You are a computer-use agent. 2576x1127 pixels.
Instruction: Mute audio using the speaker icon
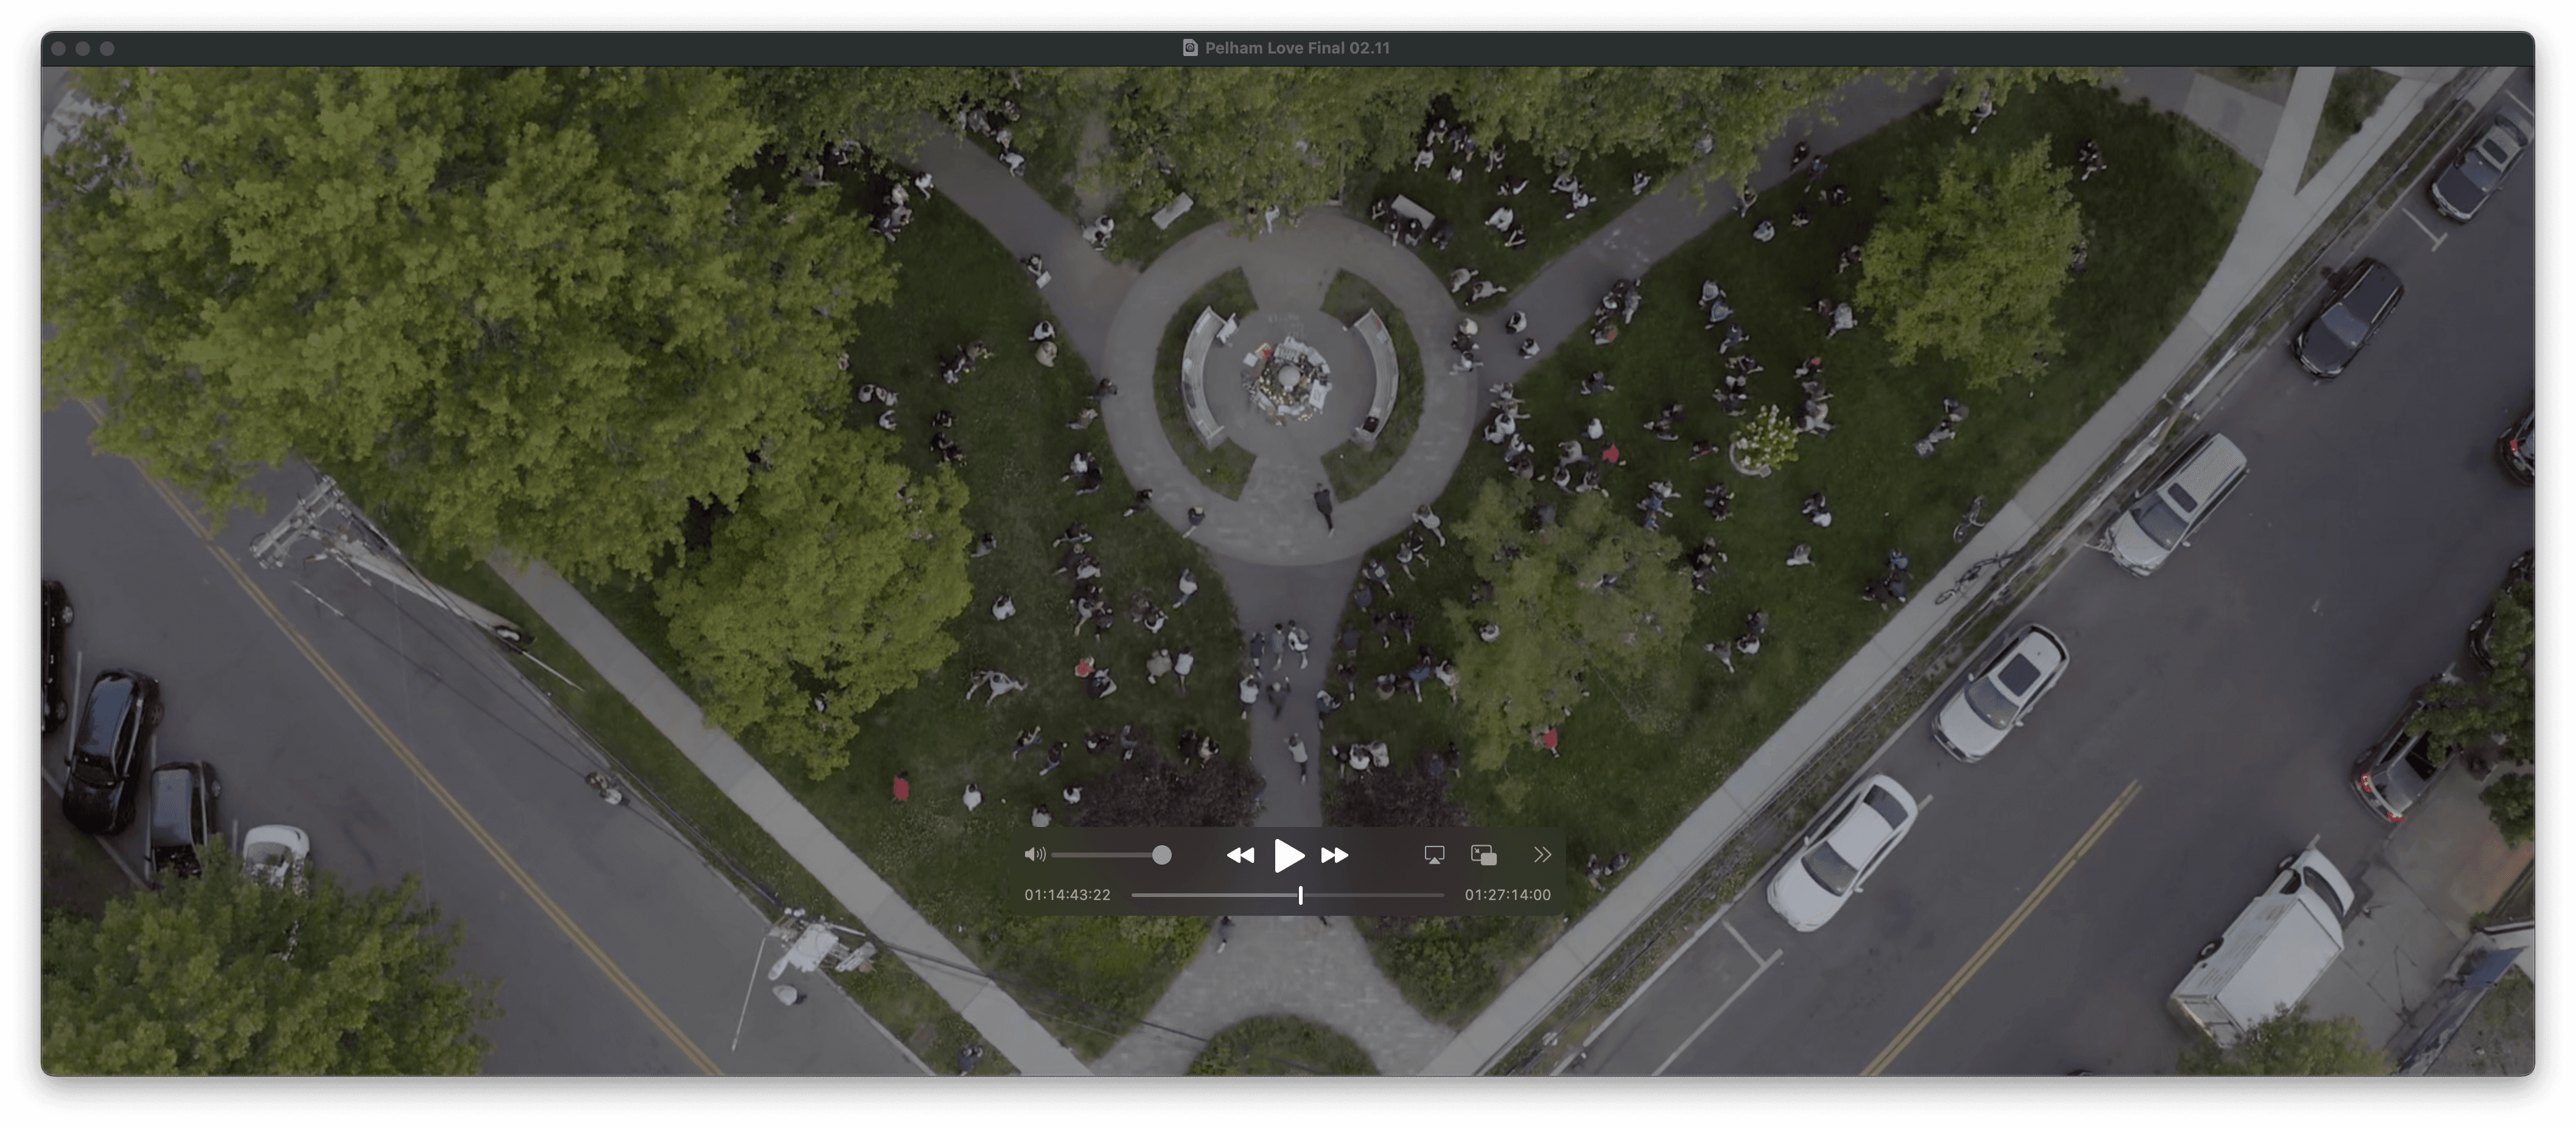pyautogui.click(x=1035, y=855)
